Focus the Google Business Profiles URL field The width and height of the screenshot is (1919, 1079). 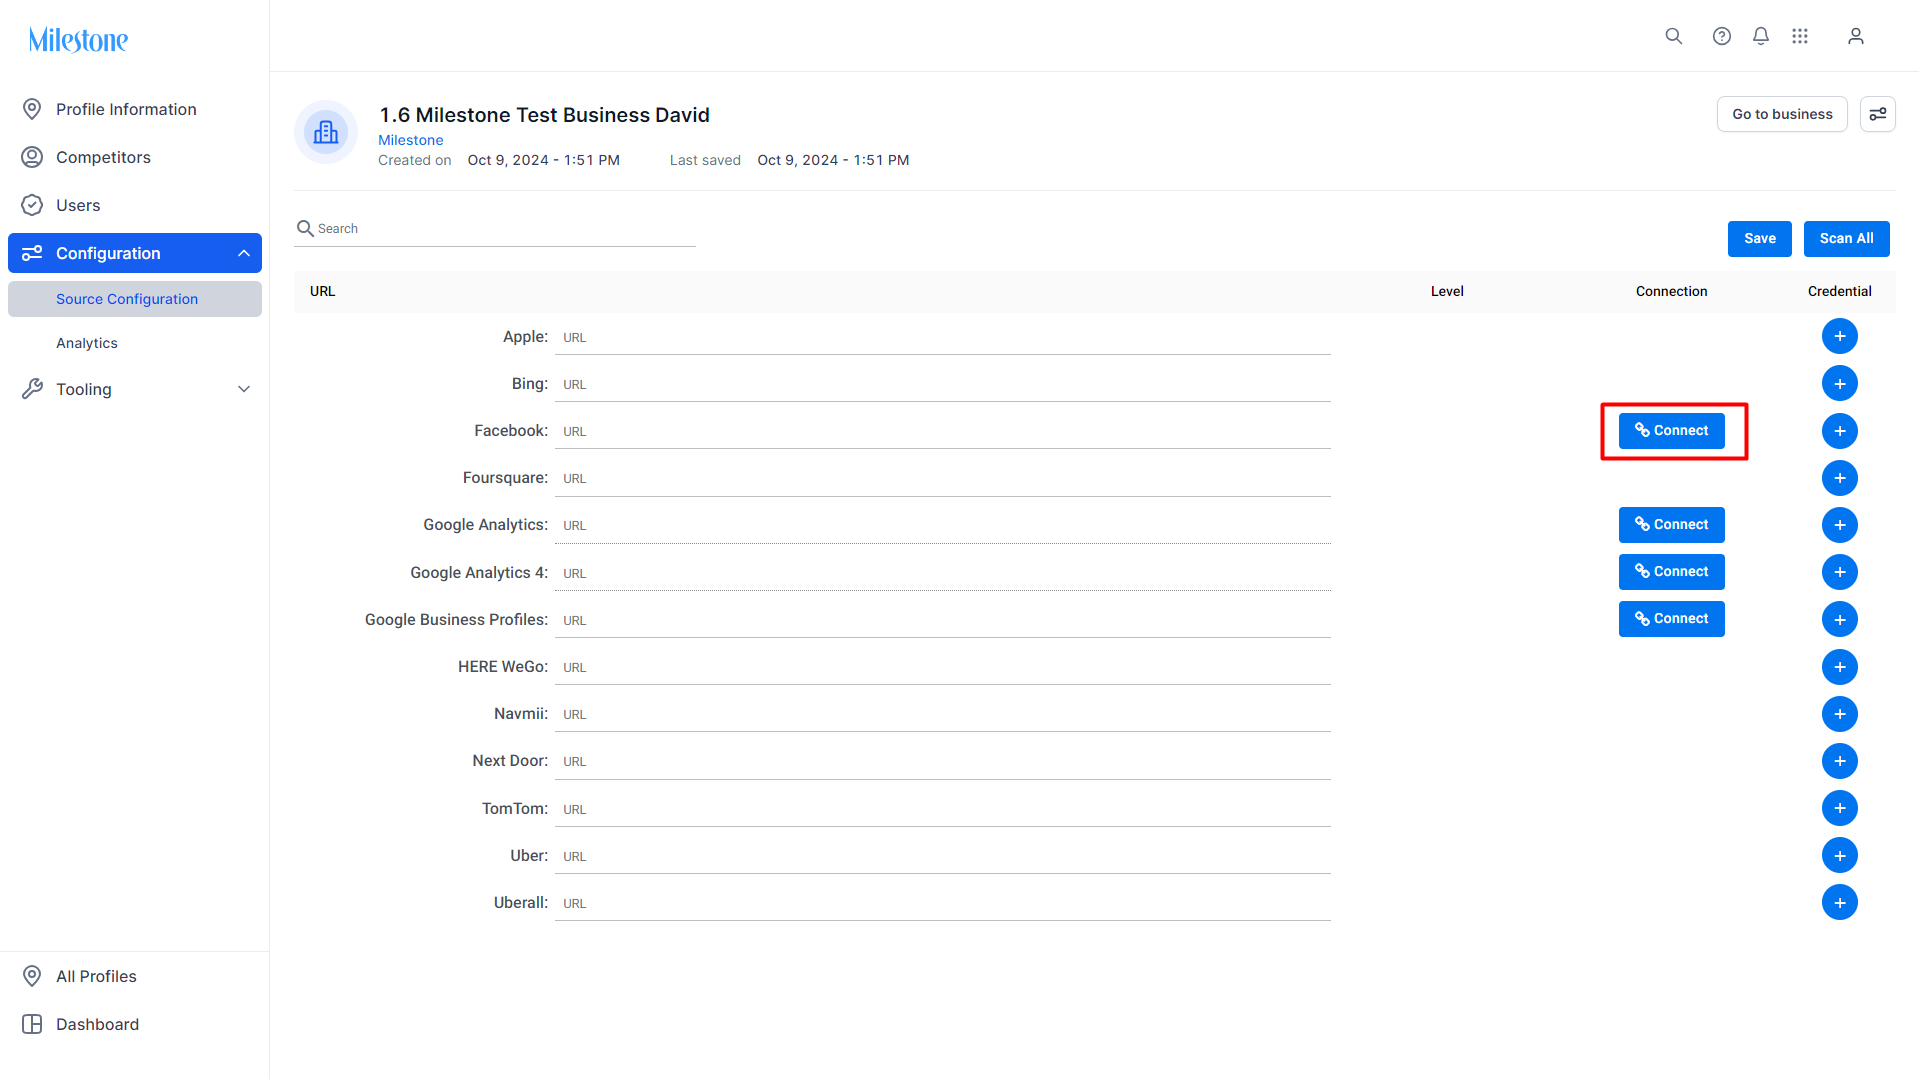click(x=943, y=621)
